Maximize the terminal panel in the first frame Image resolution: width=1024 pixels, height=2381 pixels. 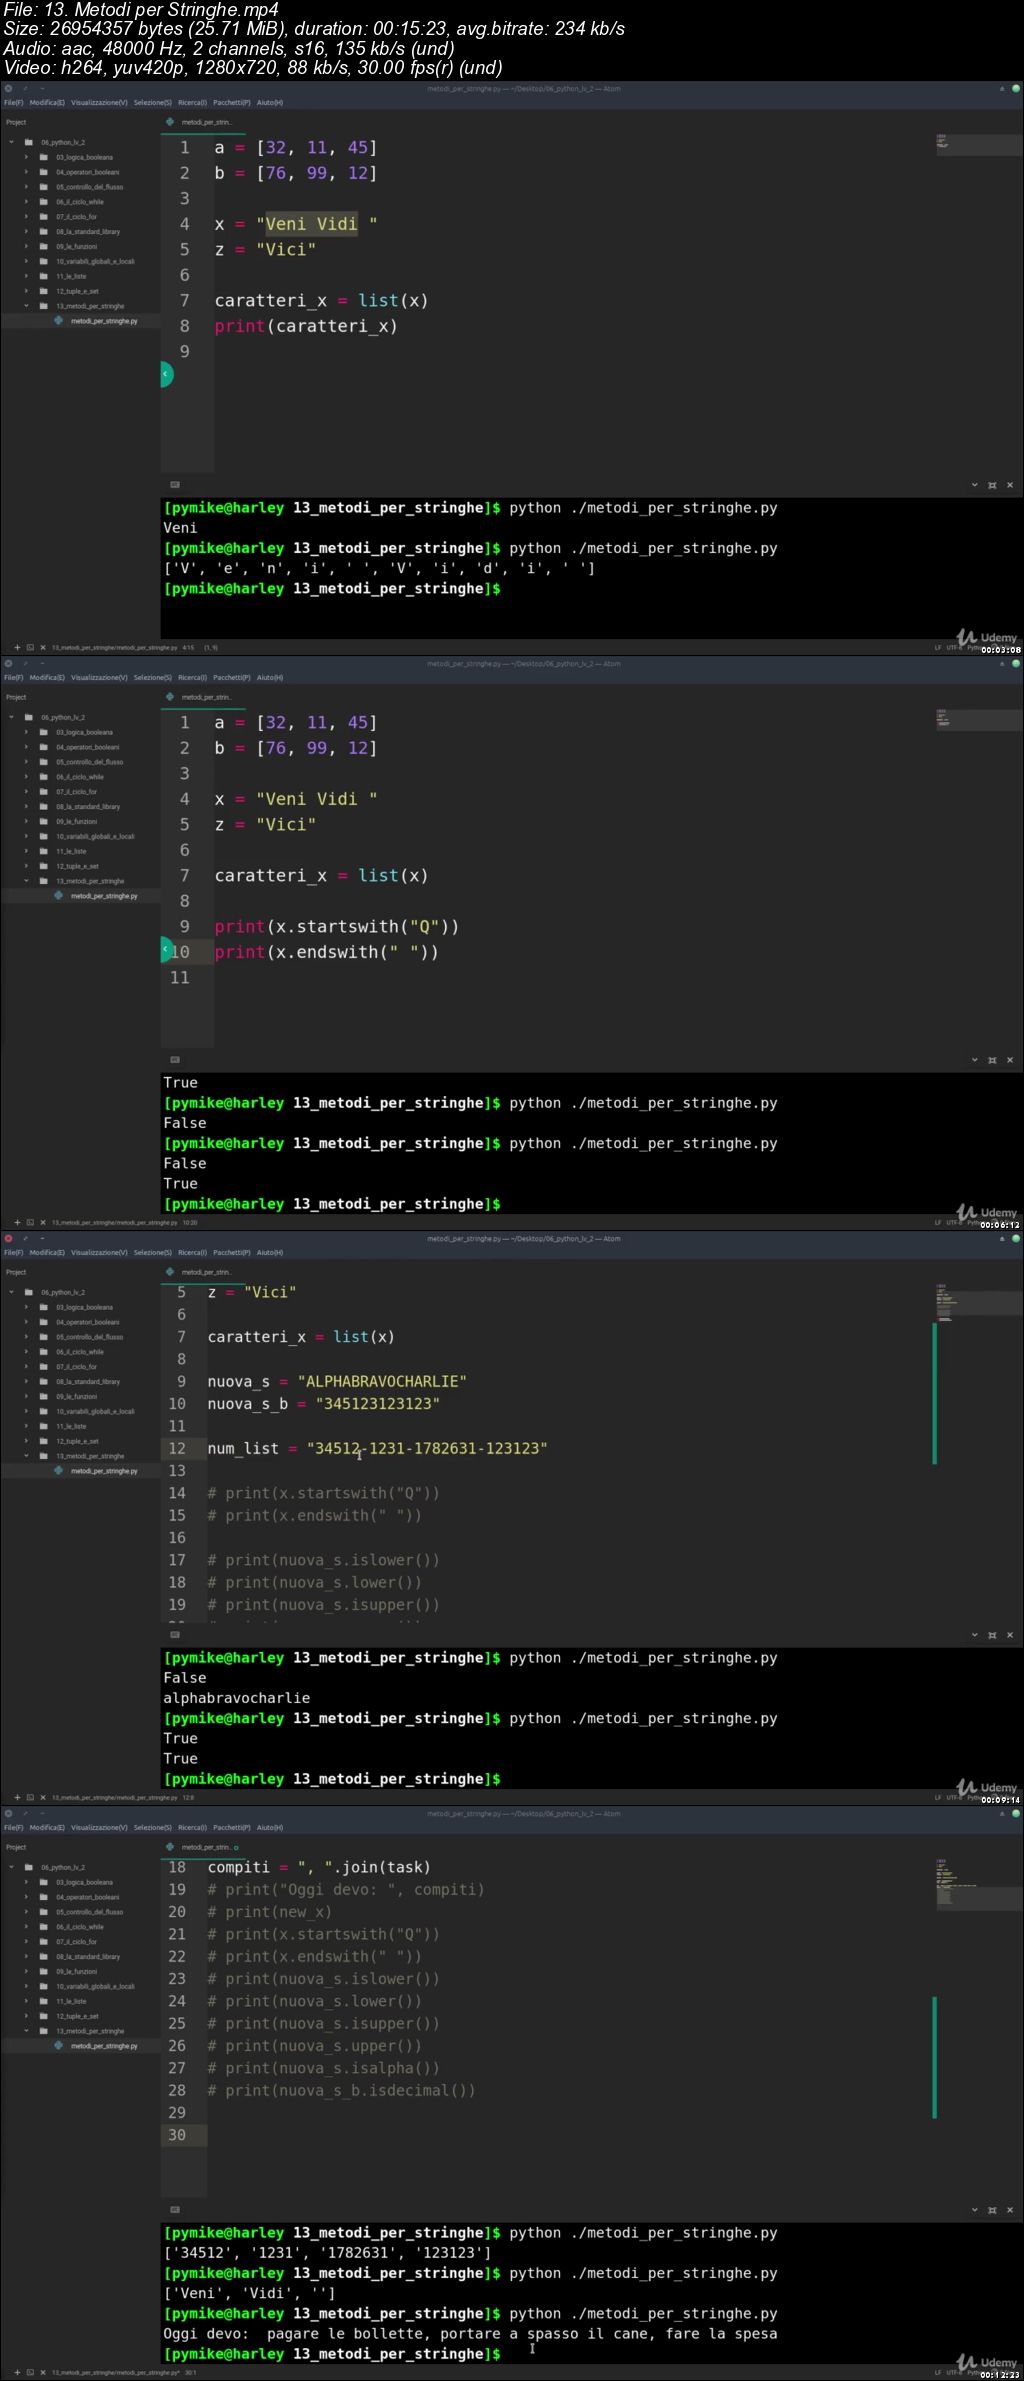pyautogui.click(x=992, y=486)
